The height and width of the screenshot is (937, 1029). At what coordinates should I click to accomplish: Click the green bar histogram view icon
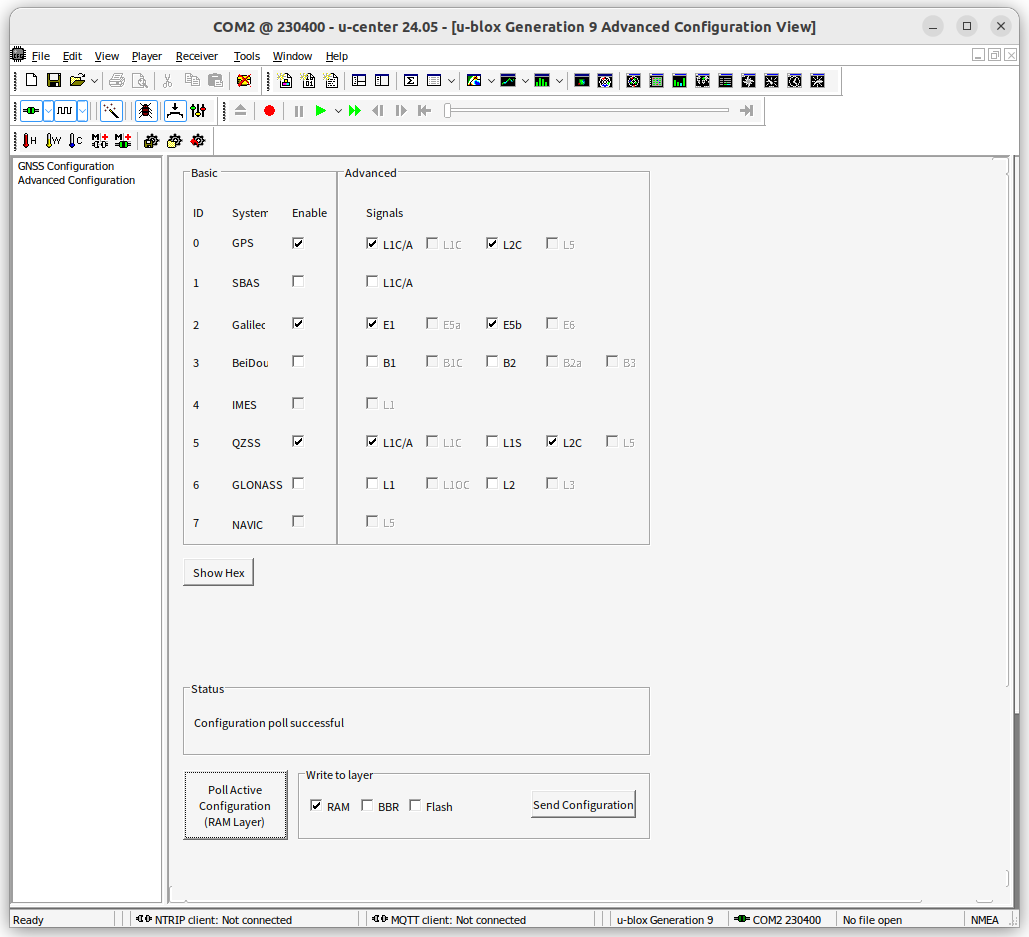point(541,81)
